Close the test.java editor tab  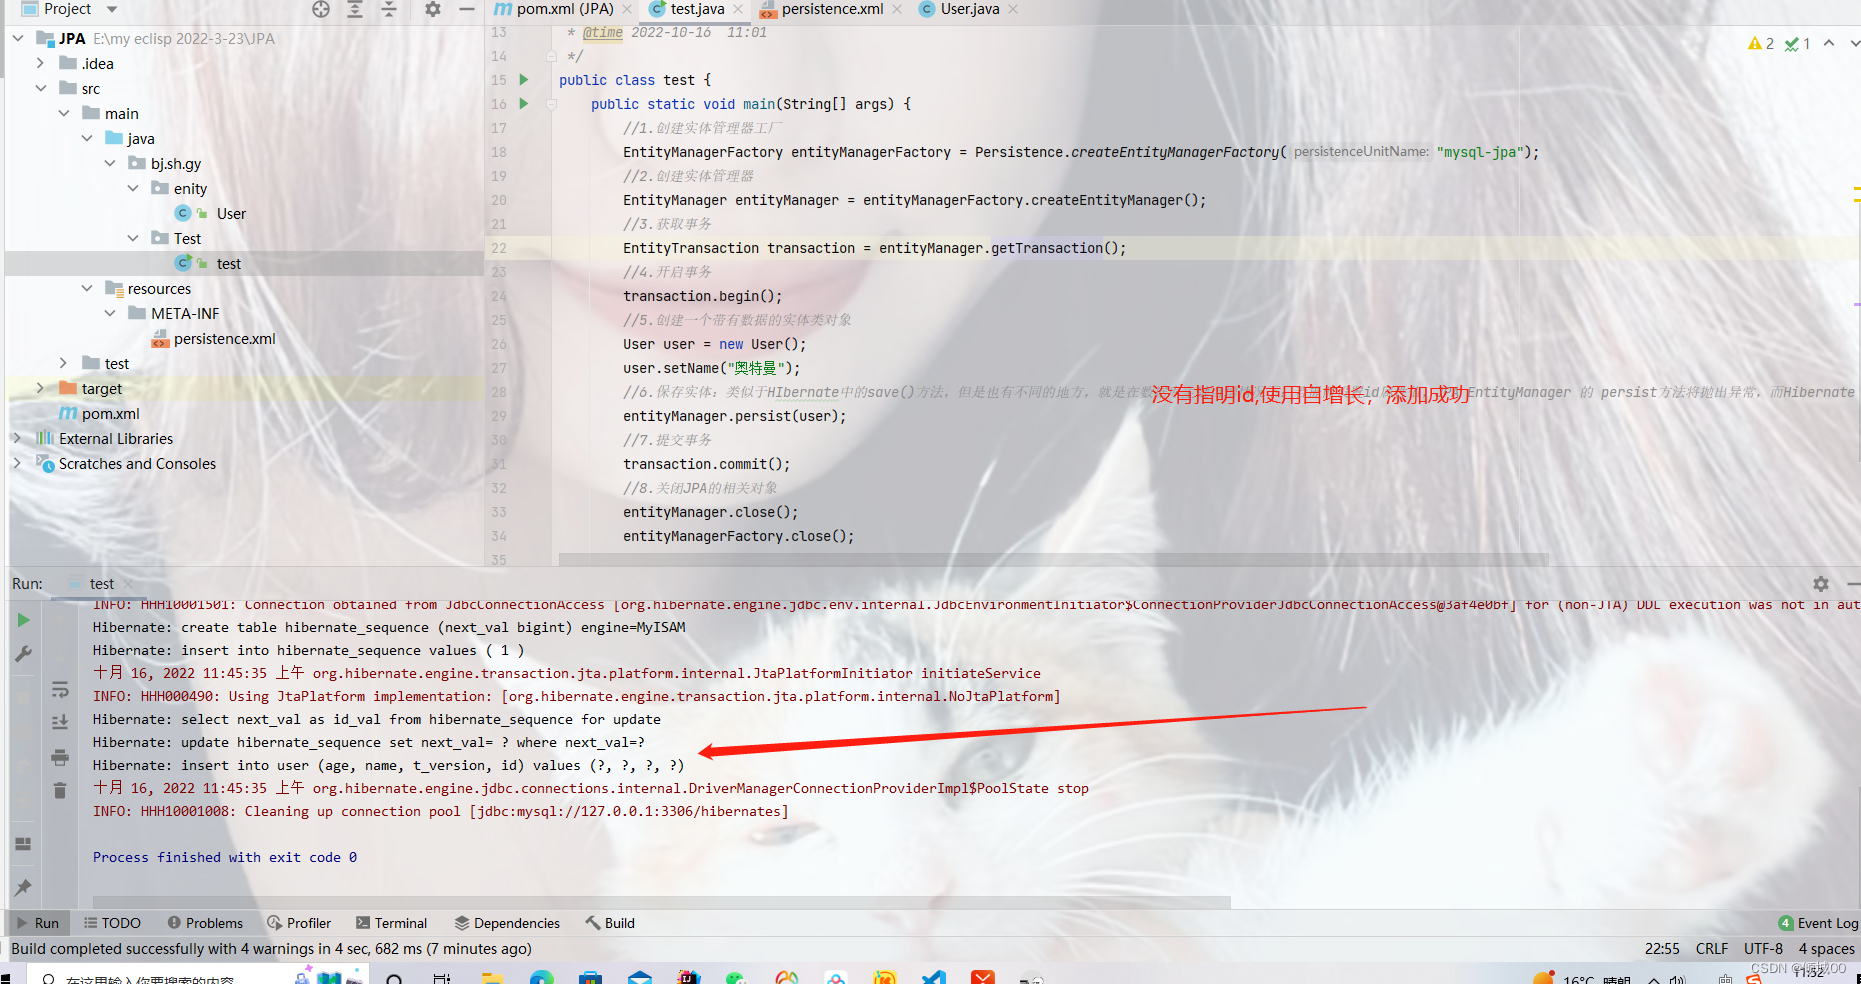click(738, 9)
